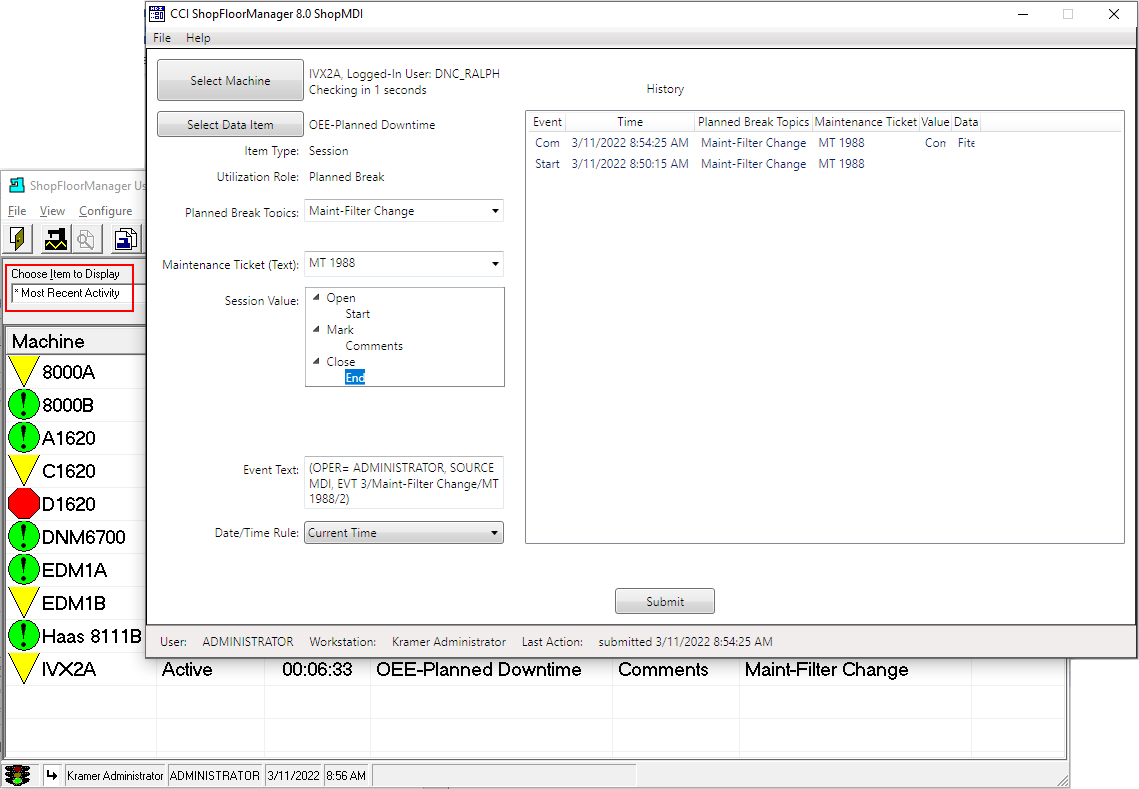The width and height of the screenshot is (1139, 789).
Task: Open the Planned Break Topics dropdown
Action: [495, 211]
